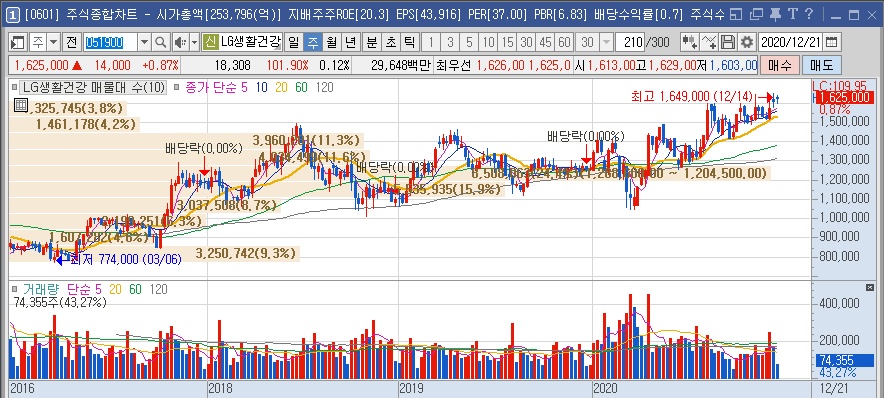This screenshot has width=884, height=398.
Task: Select daily period 일
Action: tap(294, 42)
